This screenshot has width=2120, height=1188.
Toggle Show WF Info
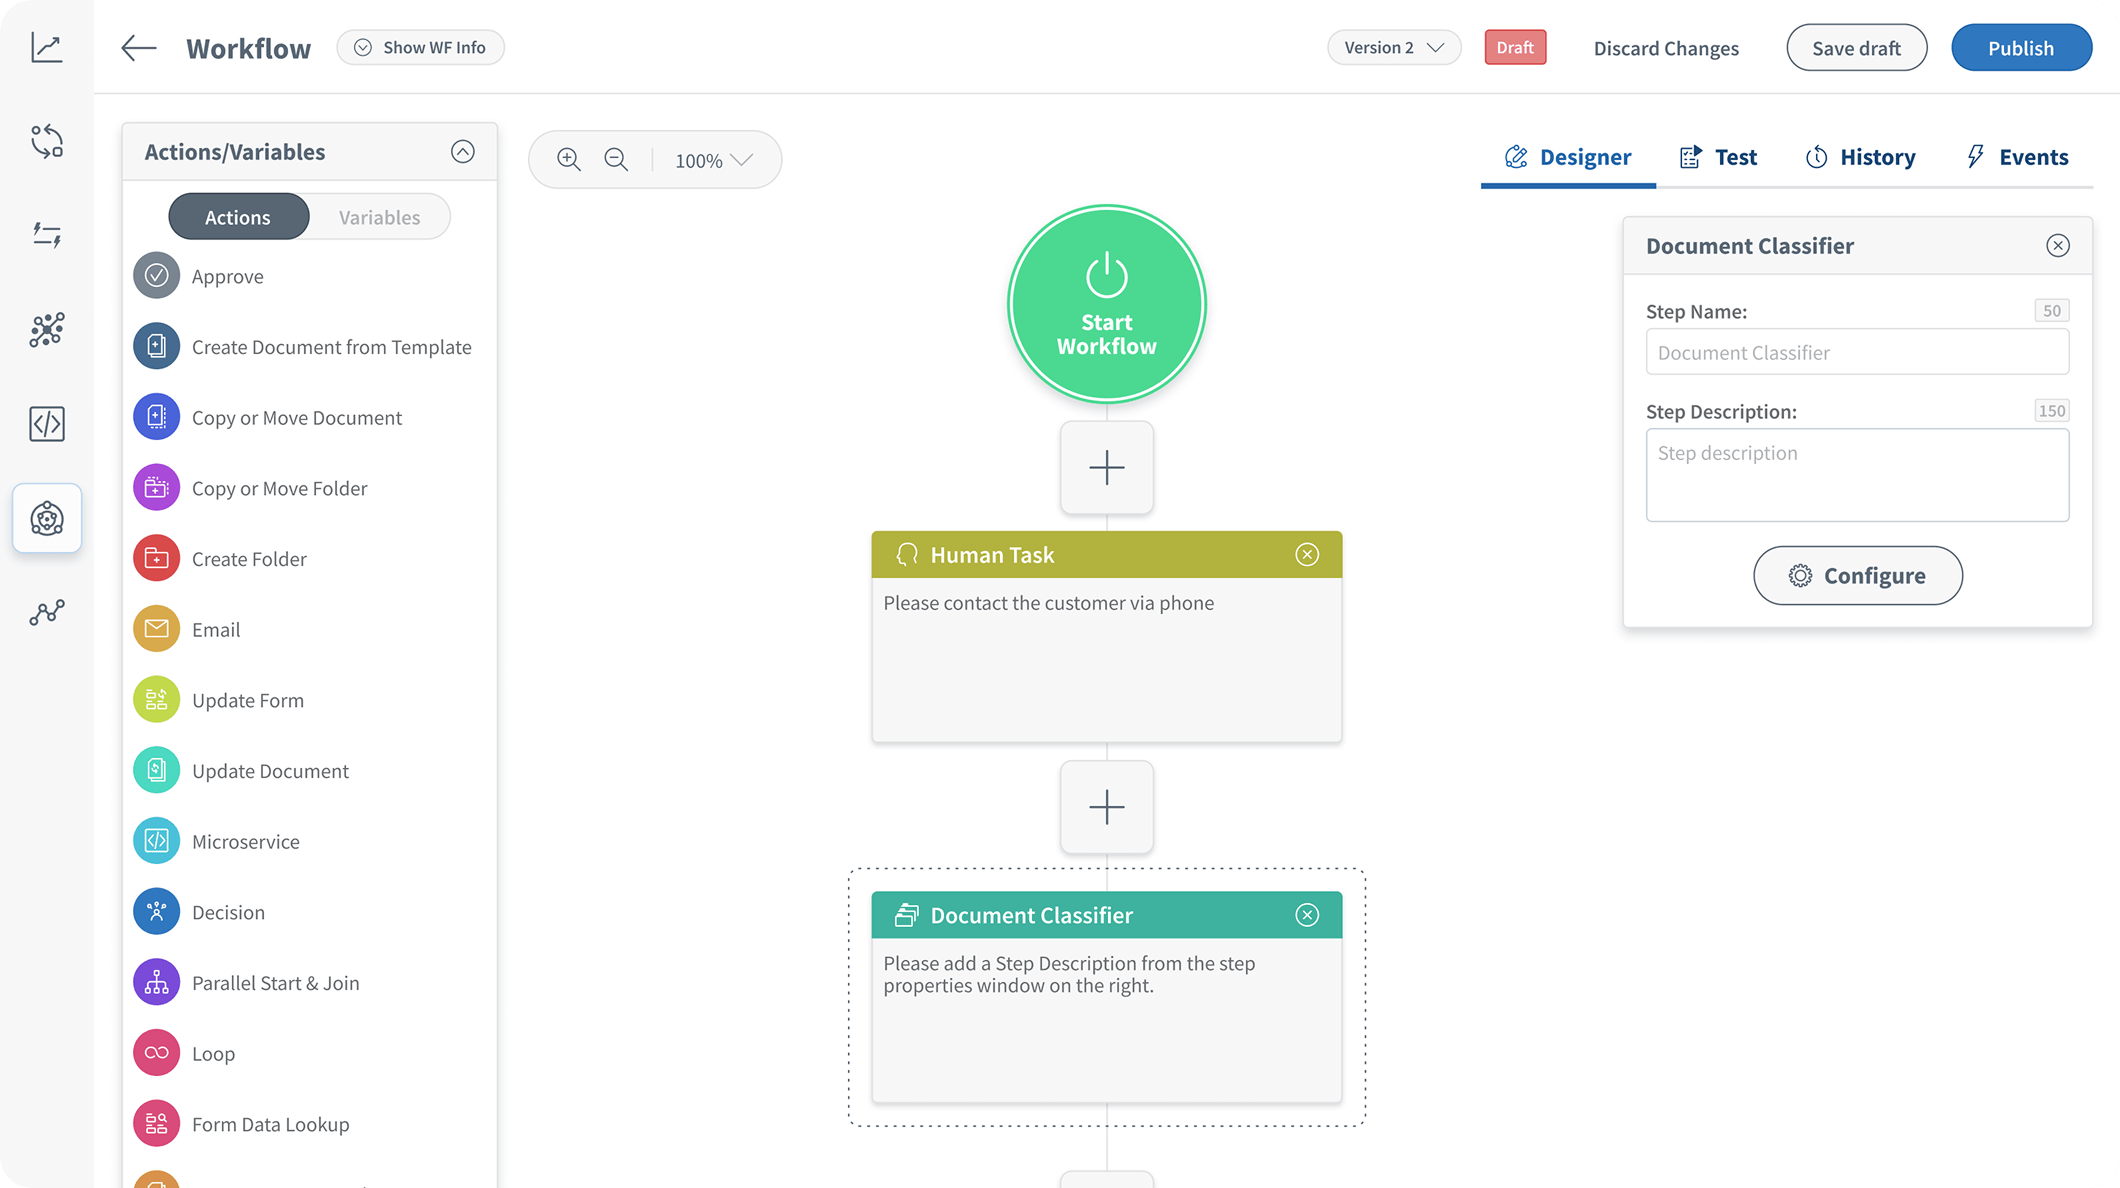[x=421, y=48]
